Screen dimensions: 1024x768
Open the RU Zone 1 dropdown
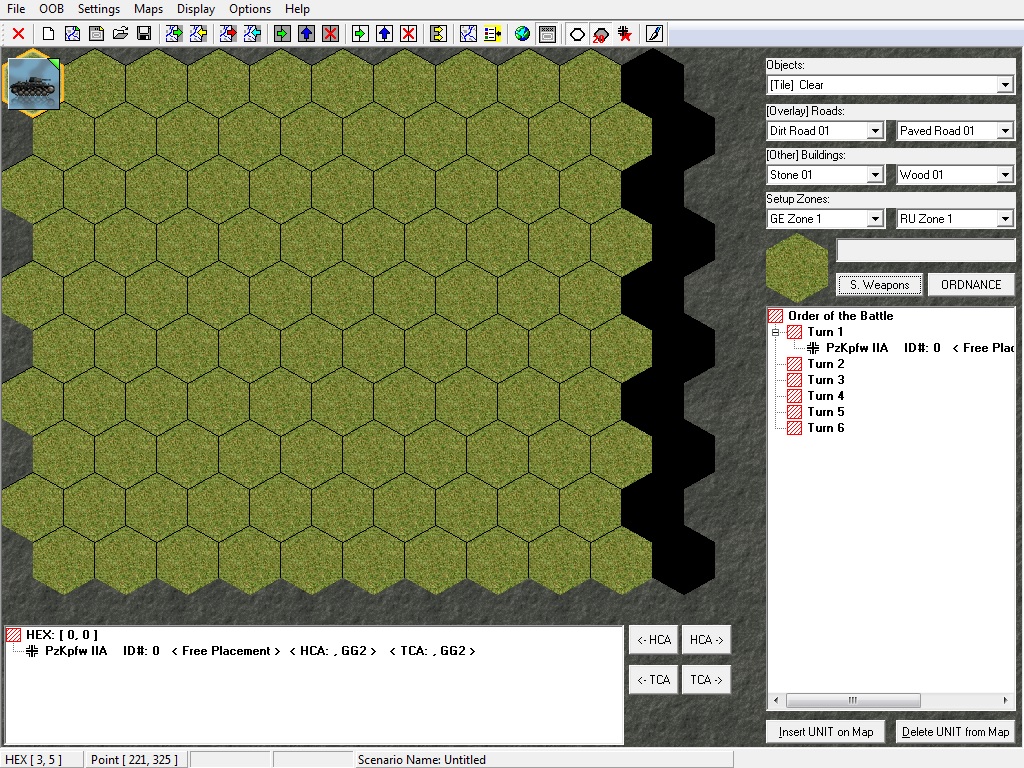click(x=1005, y=219)
